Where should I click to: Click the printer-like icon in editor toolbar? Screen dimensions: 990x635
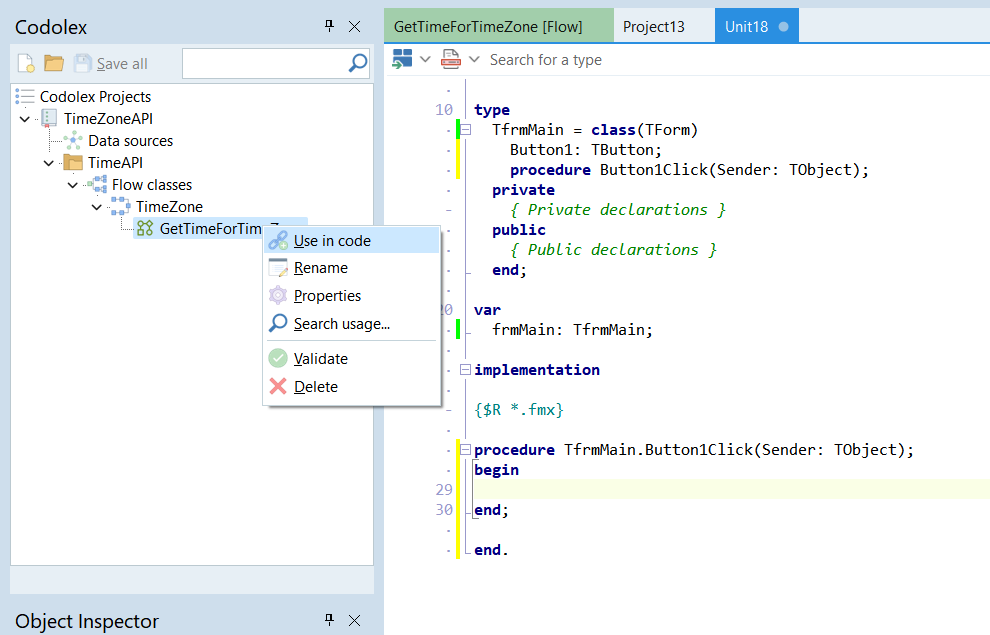pyautogui.click(x=451, y=59)
